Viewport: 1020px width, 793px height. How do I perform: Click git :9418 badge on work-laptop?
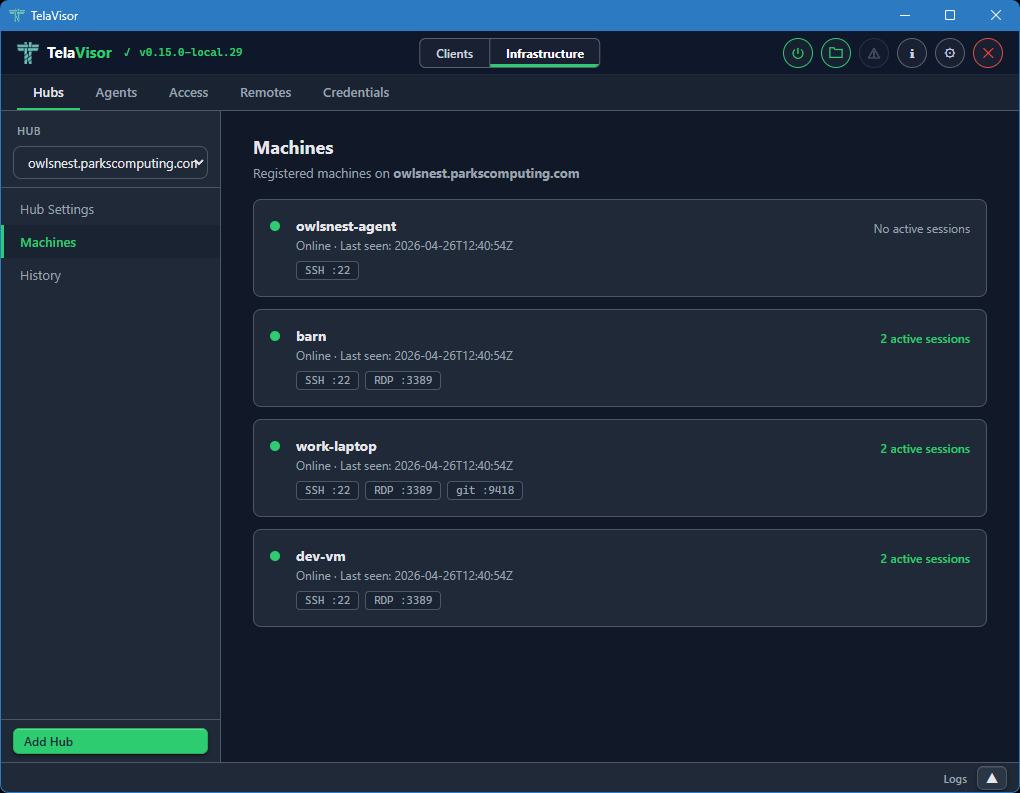tap(485, 490)
